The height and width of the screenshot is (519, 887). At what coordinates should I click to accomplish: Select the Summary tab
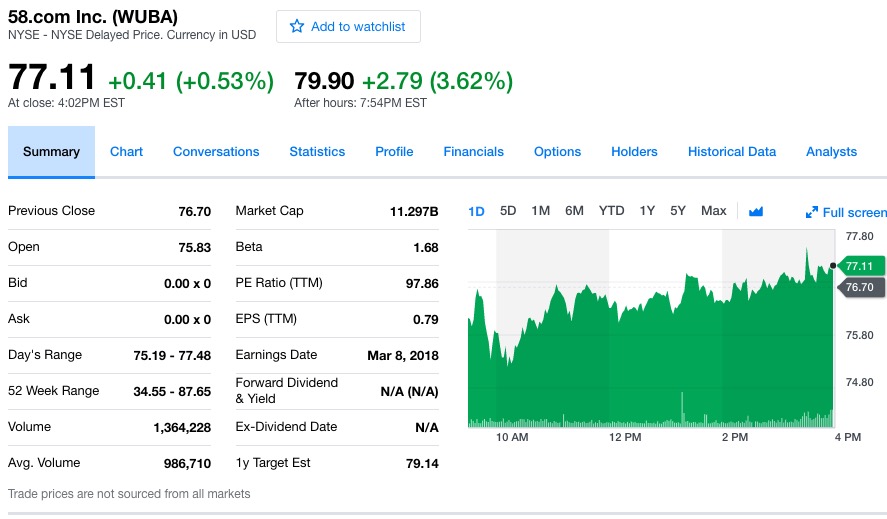point(51,152)
